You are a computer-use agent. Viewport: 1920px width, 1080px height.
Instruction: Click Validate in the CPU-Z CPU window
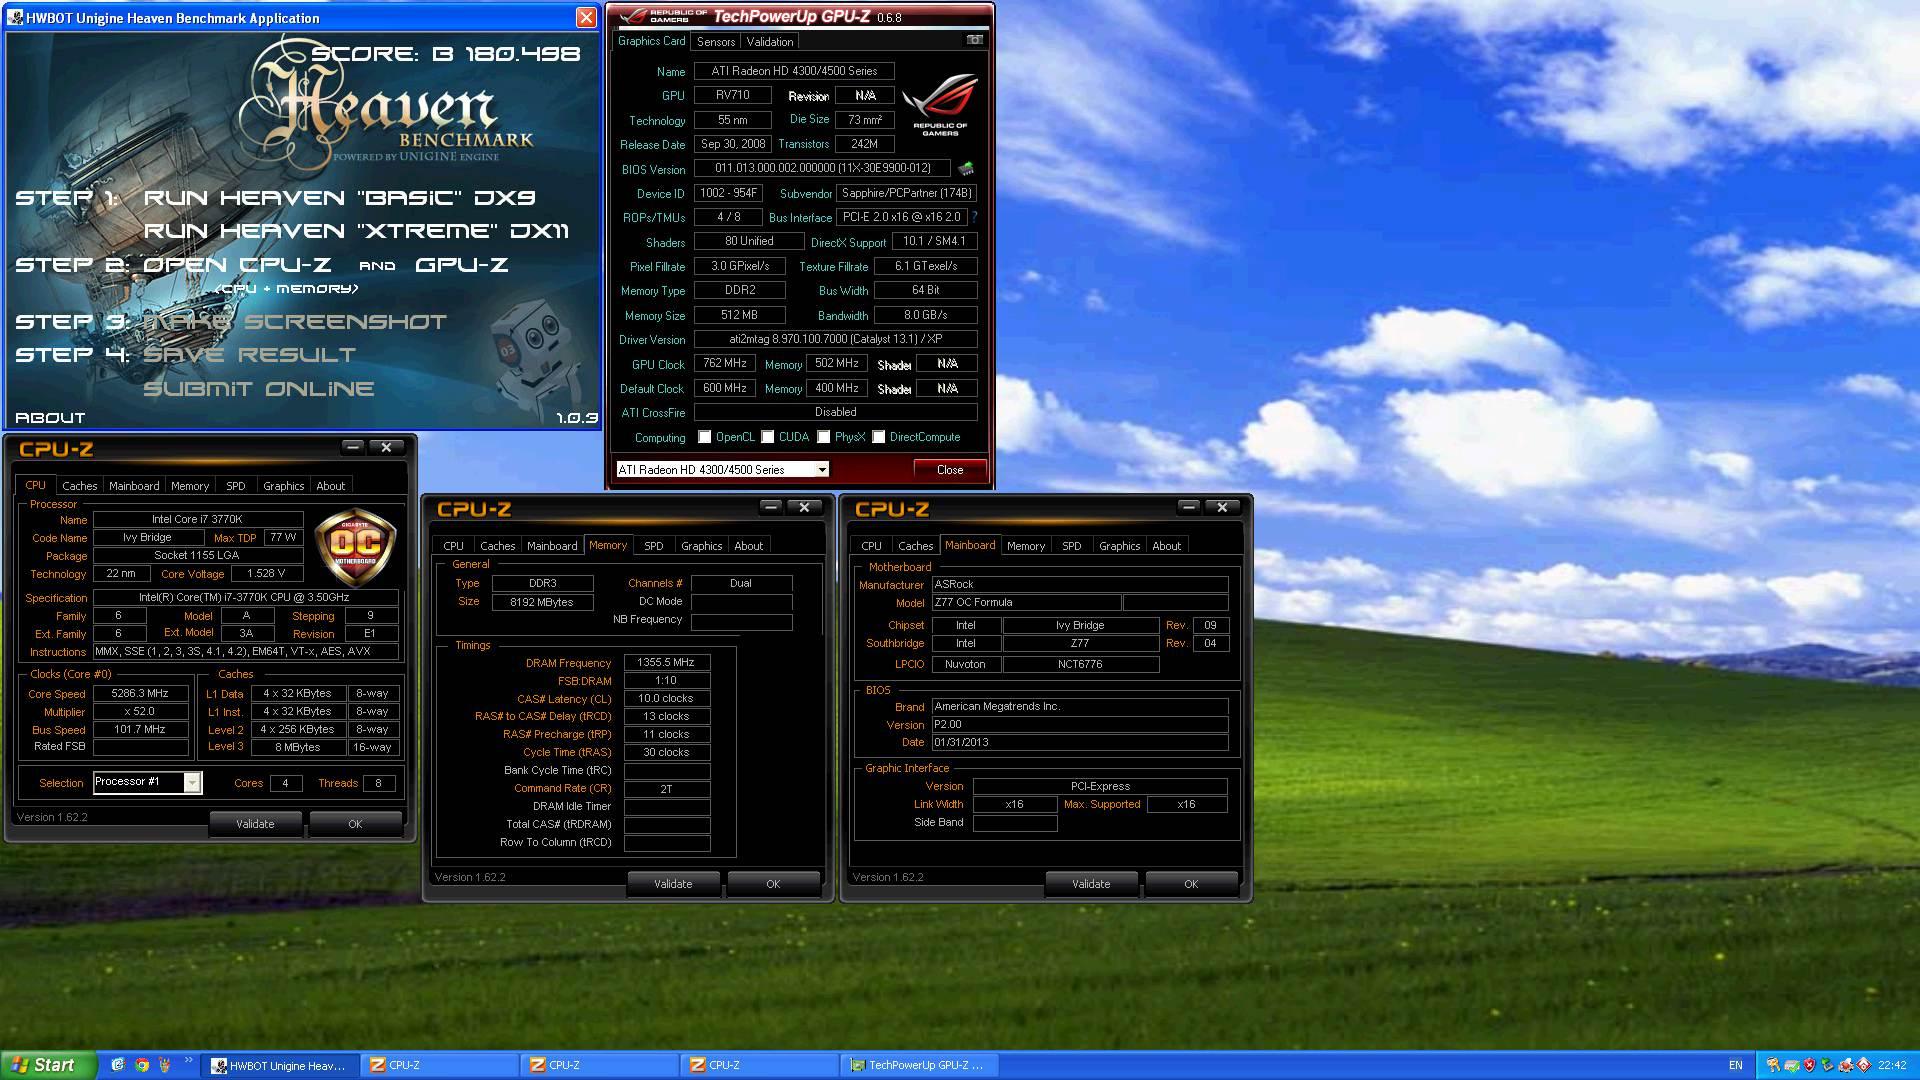pos(255,824)
